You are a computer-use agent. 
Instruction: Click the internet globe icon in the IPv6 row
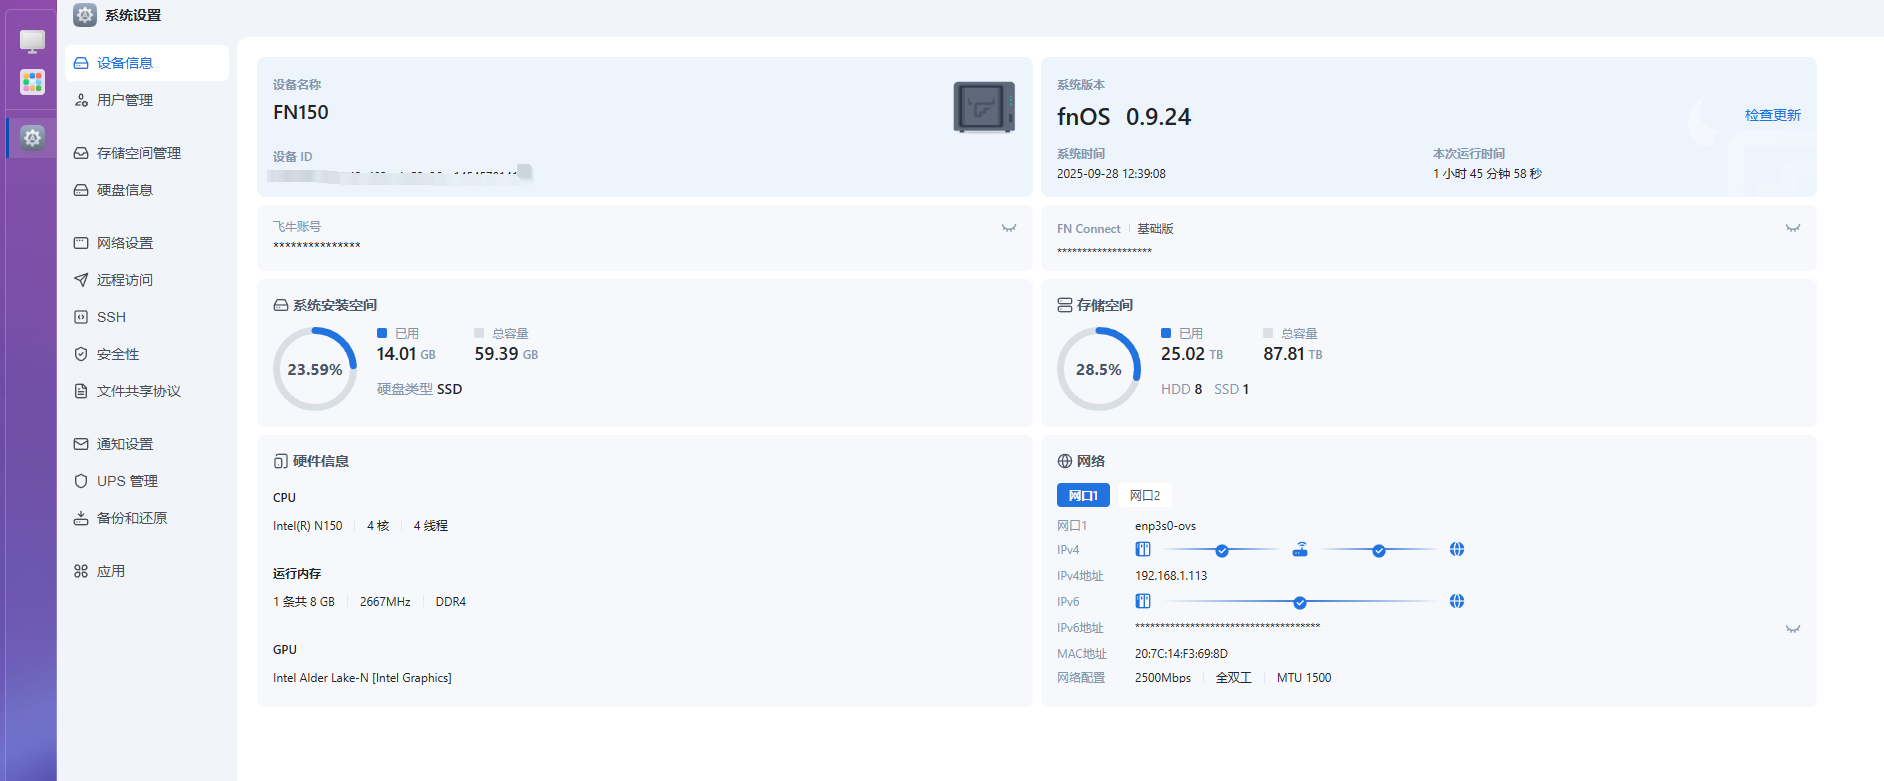(1457, 601)
